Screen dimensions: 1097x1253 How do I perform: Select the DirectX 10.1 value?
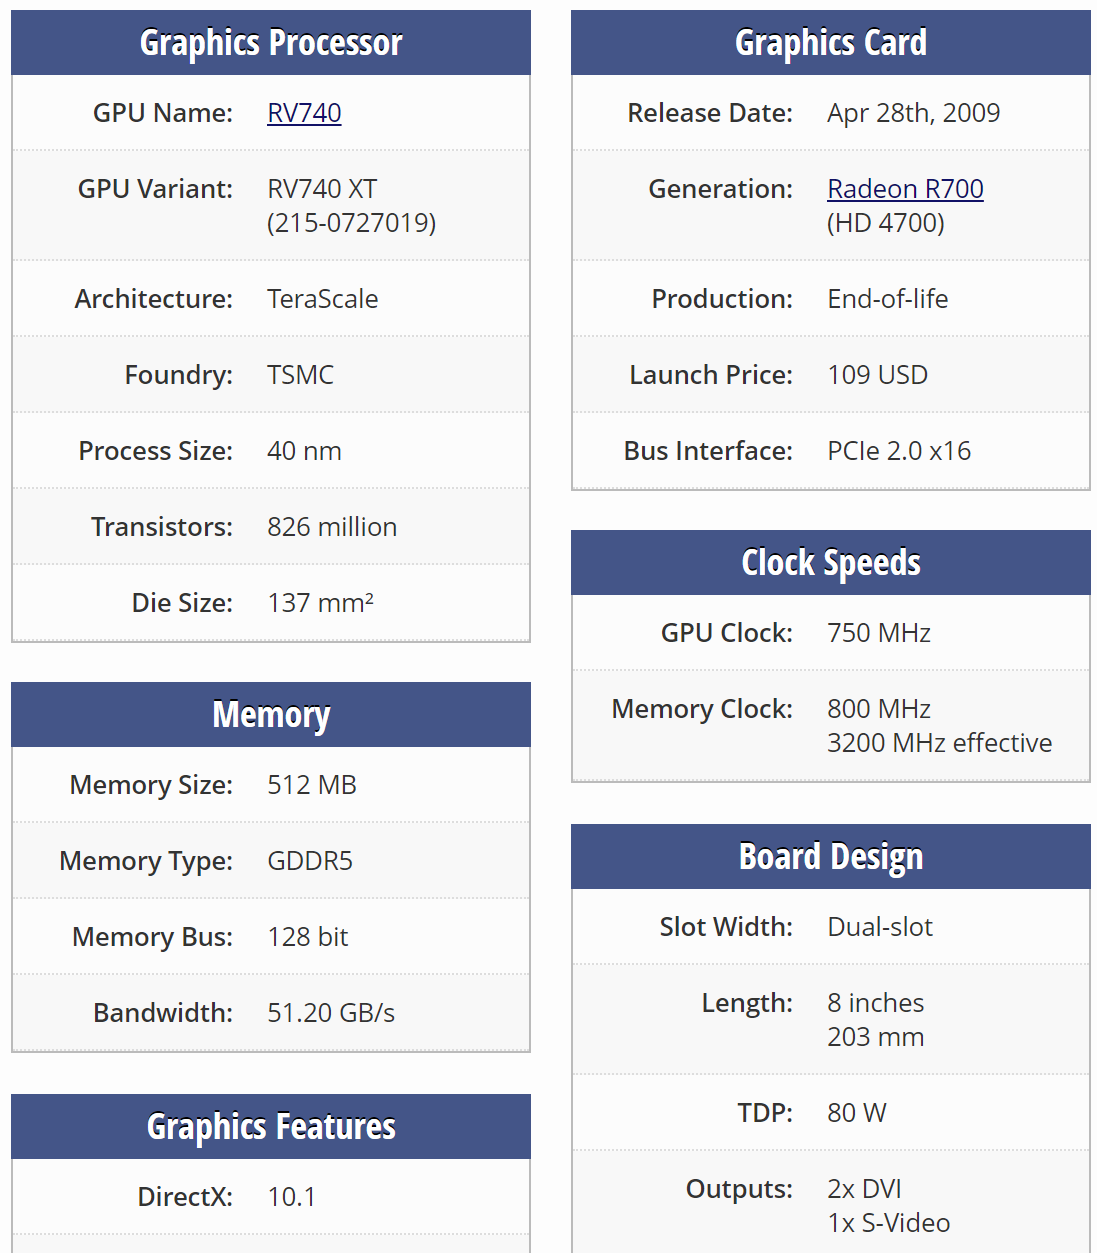click(x=291, y=1197)
